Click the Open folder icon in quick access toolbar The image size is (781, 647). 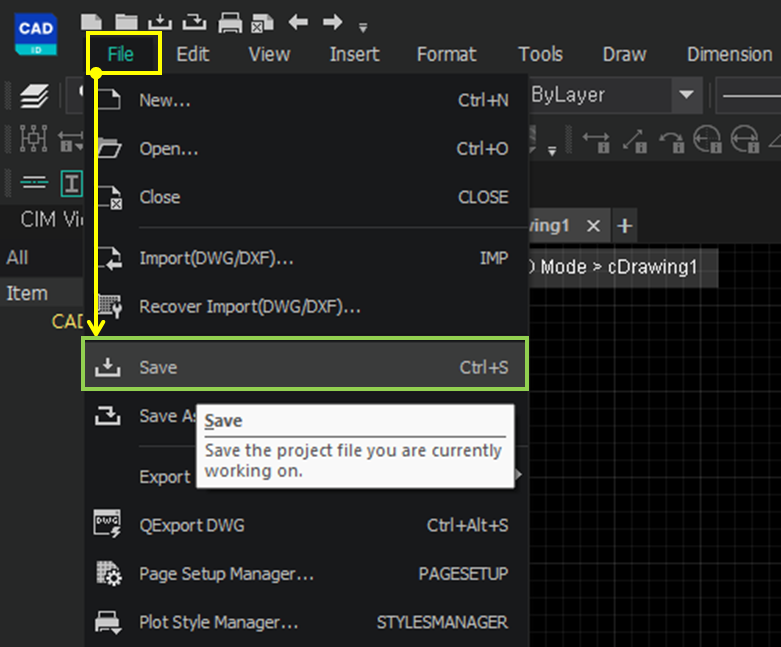pos(126,22)
